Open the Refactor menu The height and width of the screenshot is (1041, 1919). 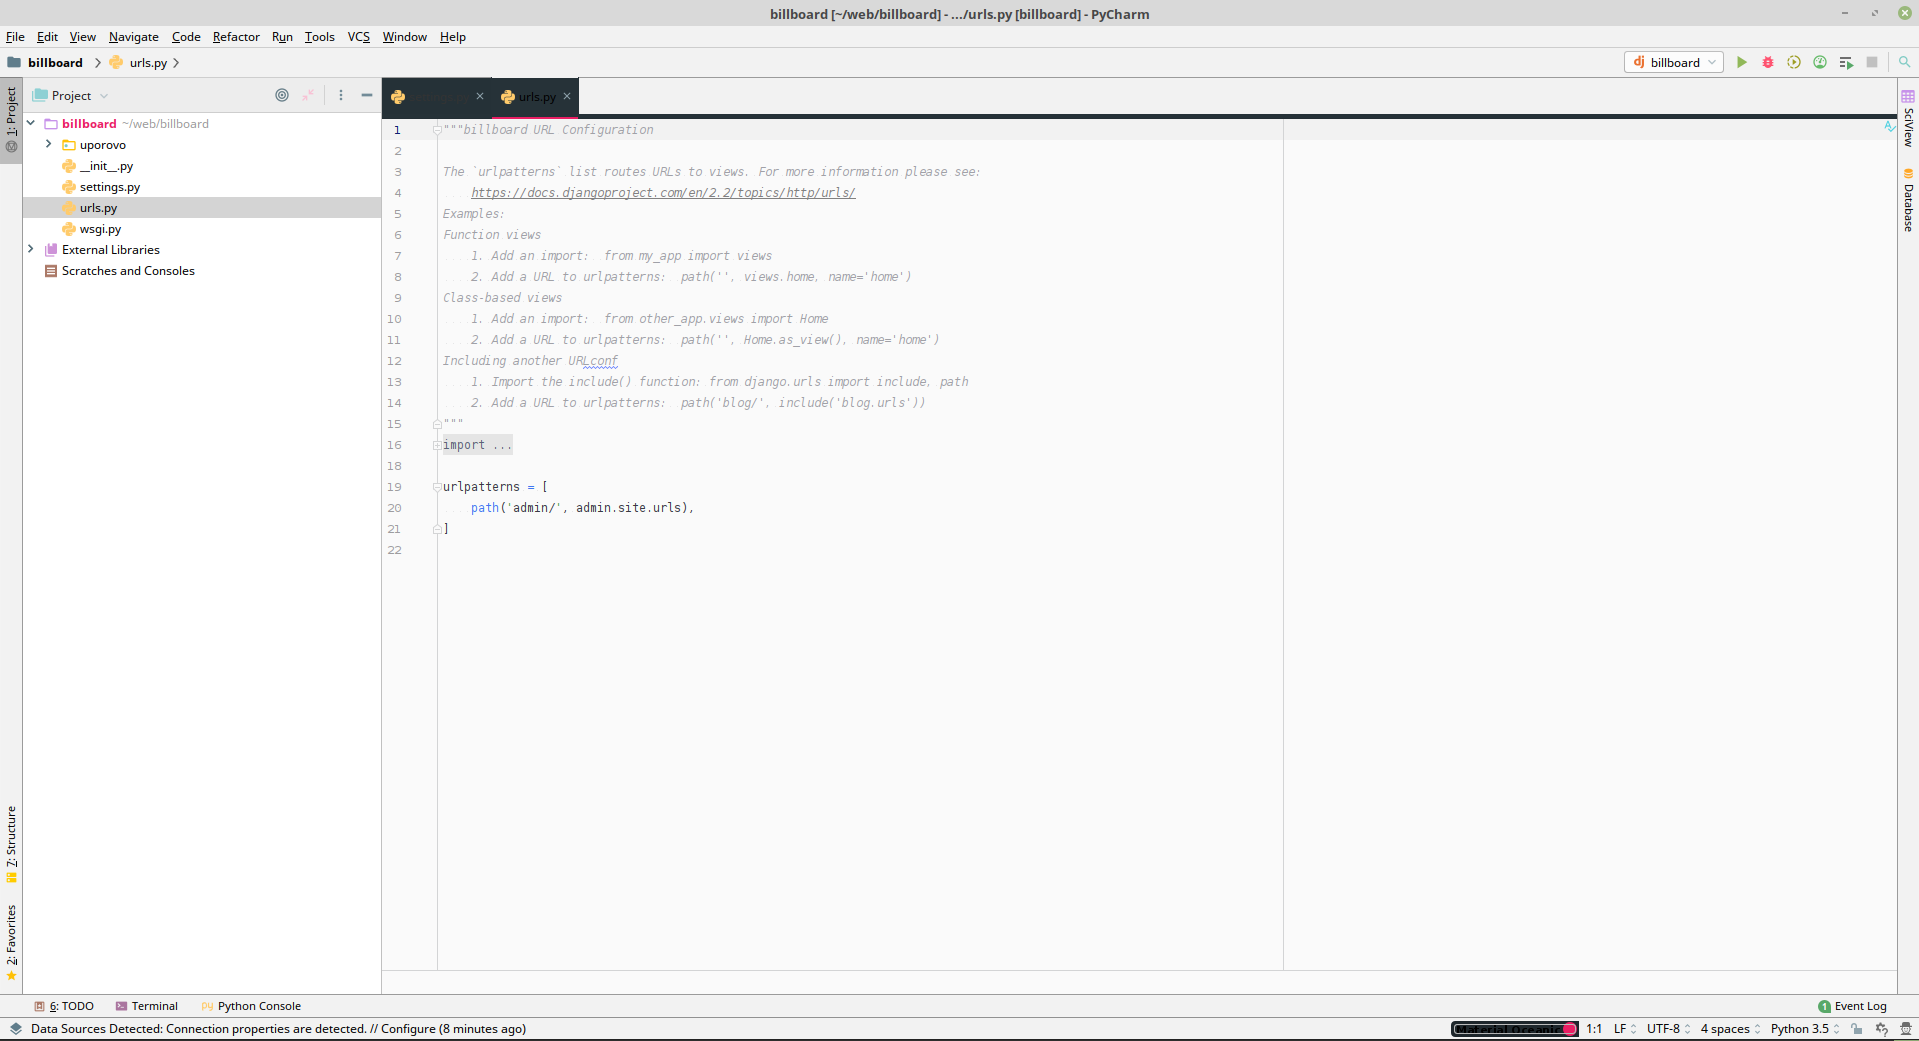coord(236,36)
